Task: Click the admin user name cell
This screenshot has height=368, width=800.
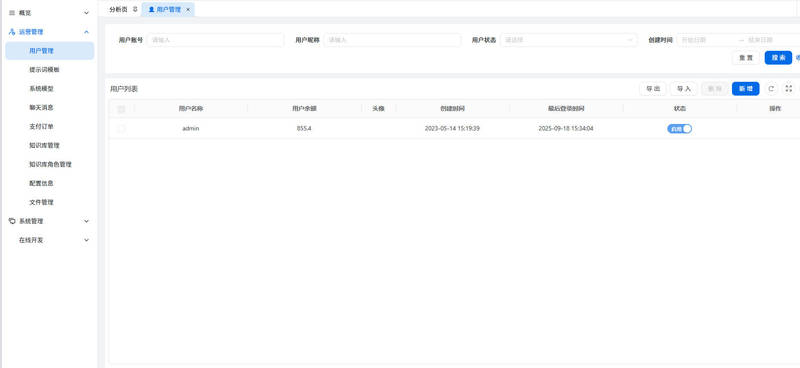Action: point(190,129)
